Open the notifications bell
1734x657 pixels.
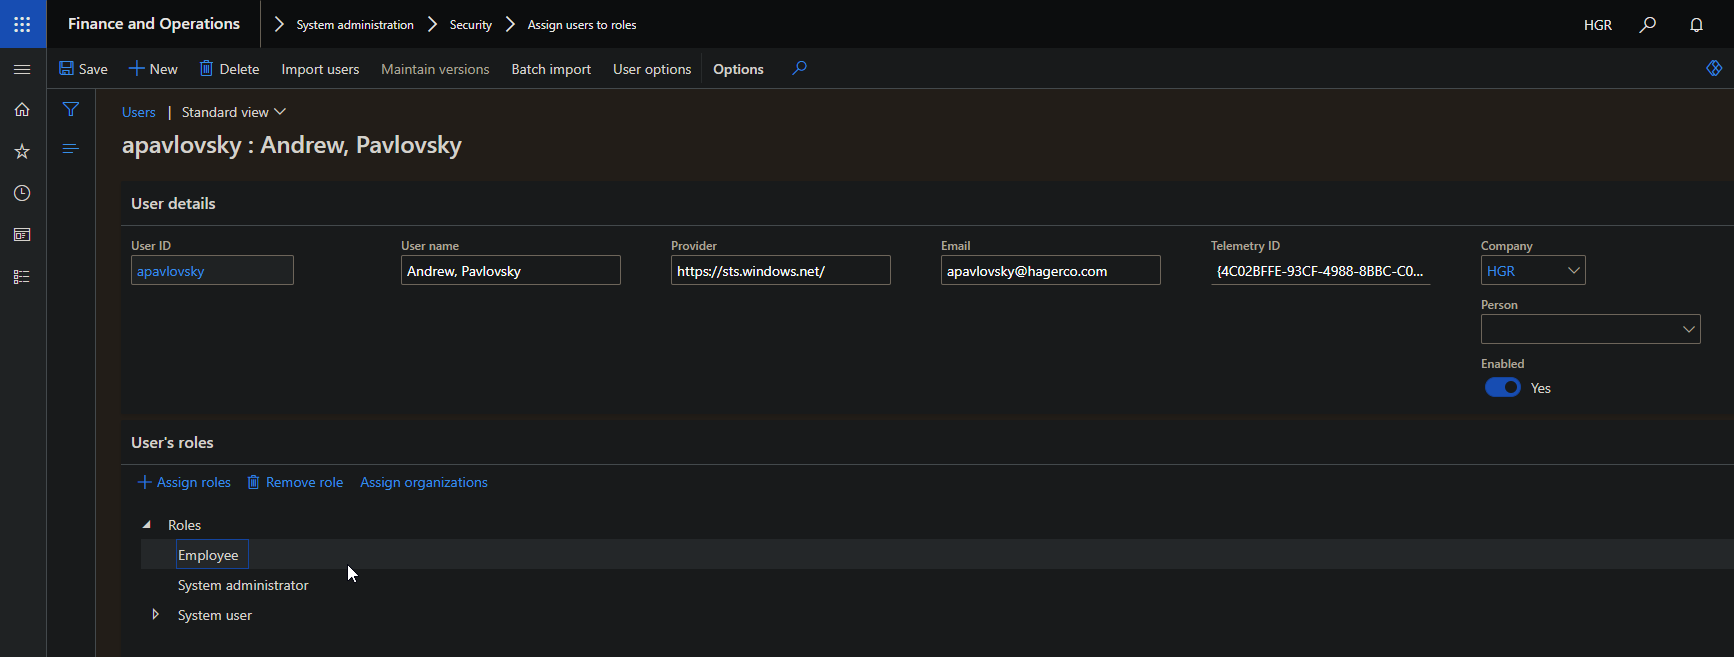point(1697,24)
